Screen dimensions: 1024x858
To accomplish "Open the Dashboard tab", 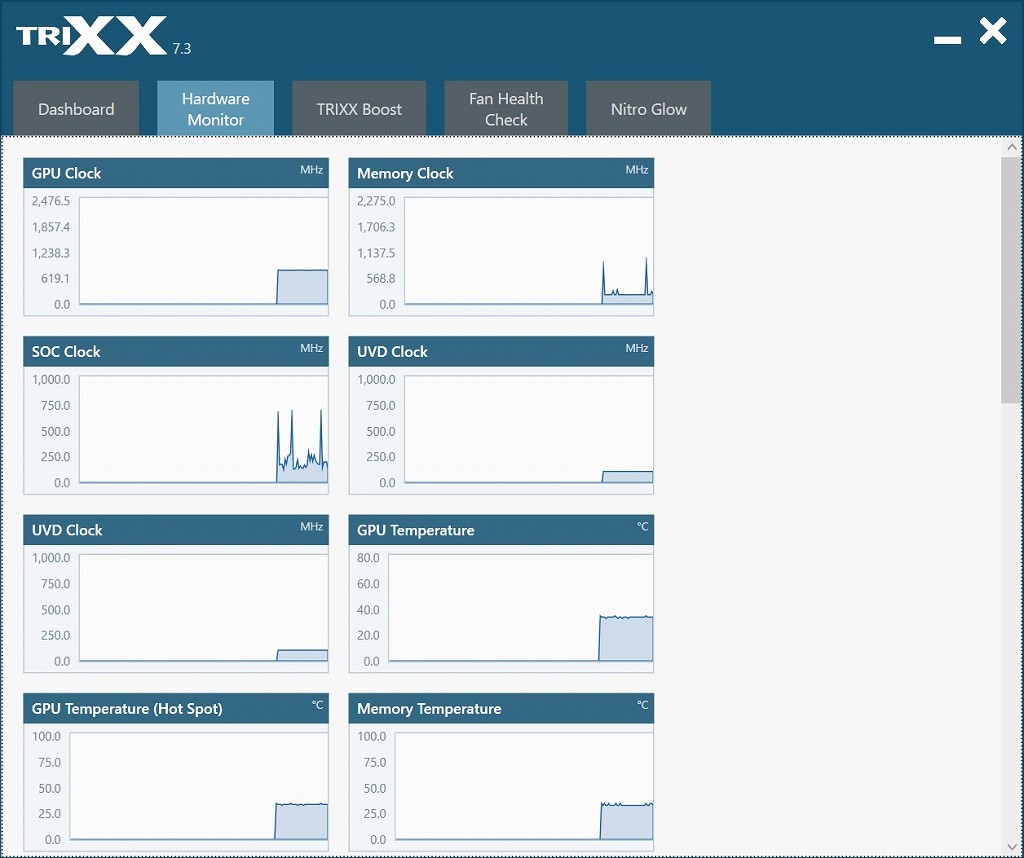I will pos(76,109).
